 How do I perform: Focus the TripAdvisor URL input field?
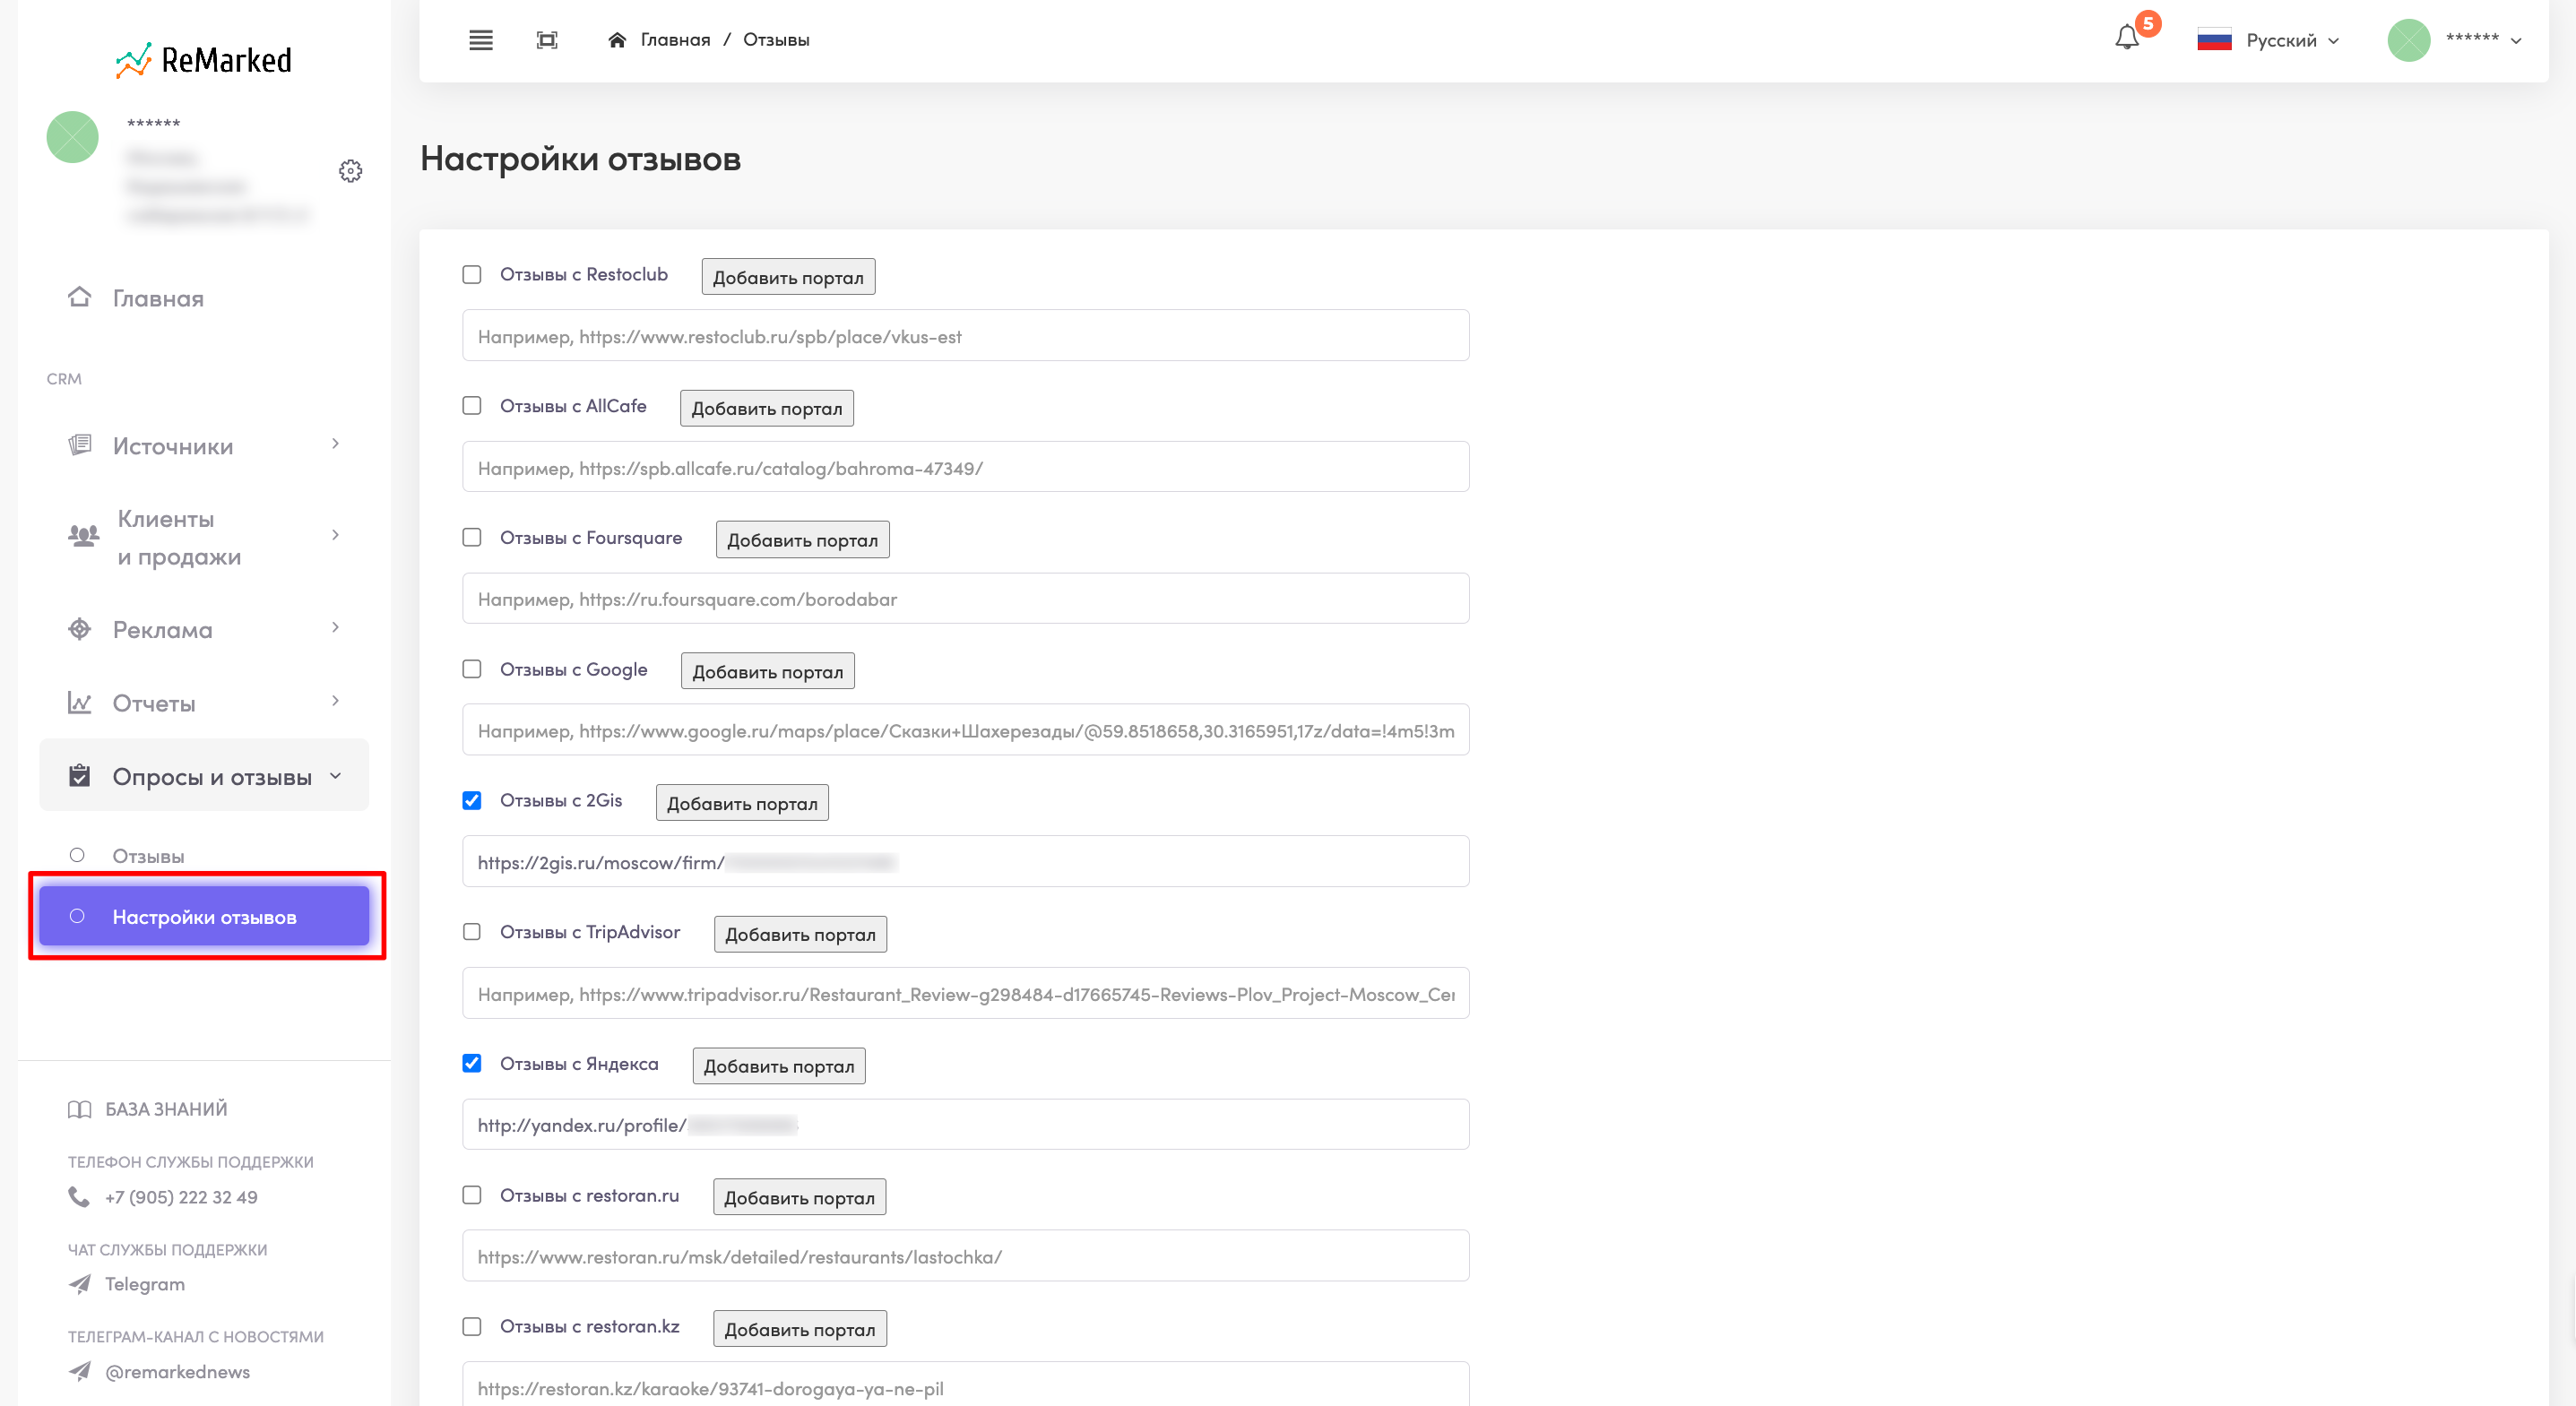click(965, 993)
